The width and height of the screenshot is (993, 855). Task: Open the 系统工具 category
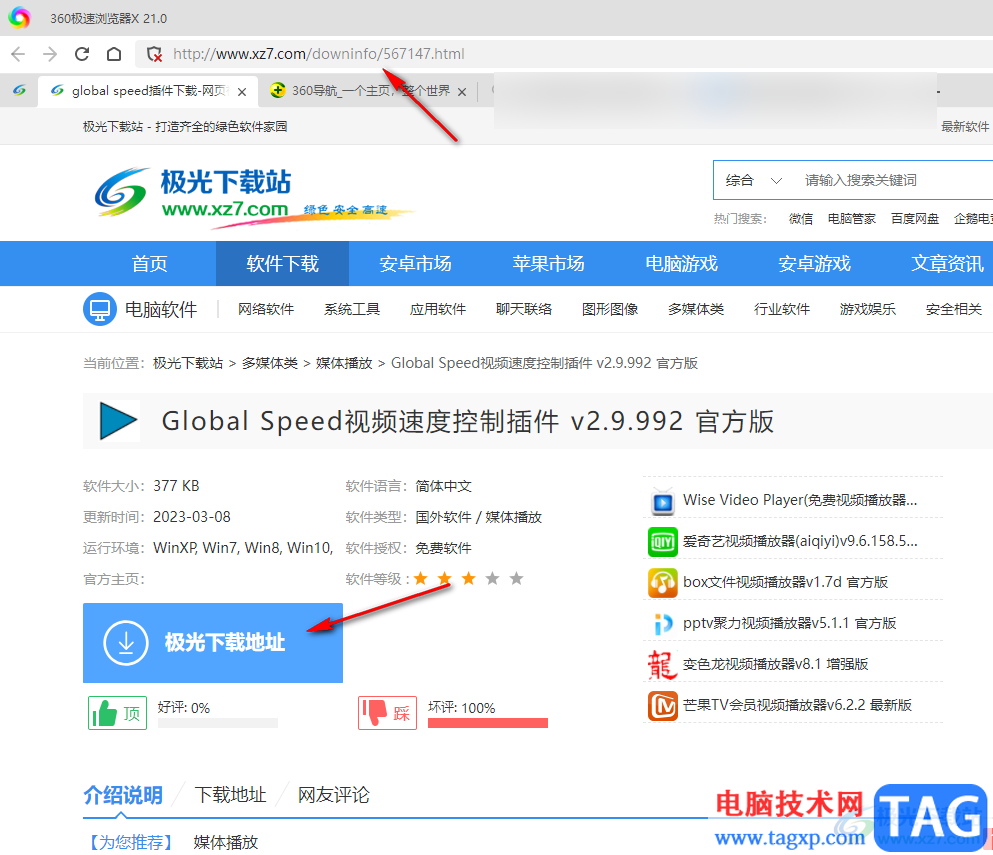[352, 309]
